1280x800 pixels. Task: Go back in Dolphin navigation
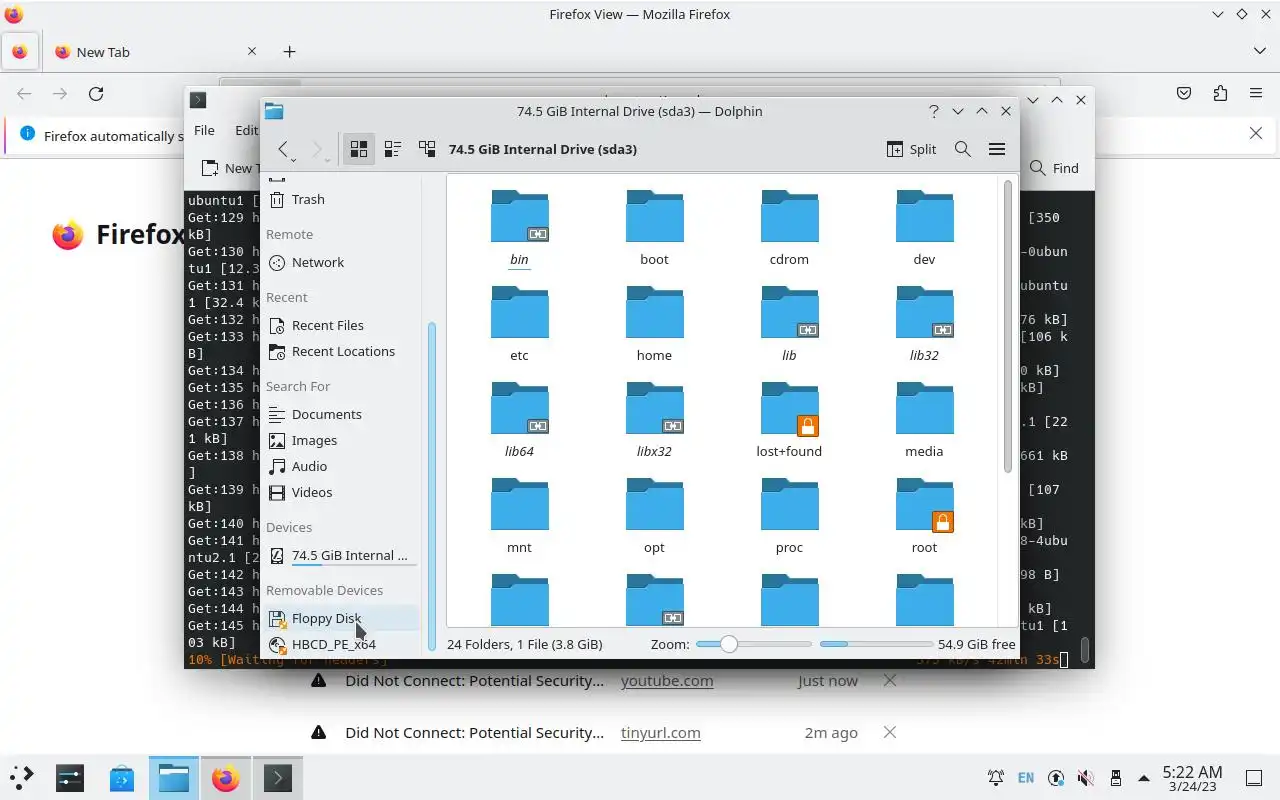coord(284,149)
